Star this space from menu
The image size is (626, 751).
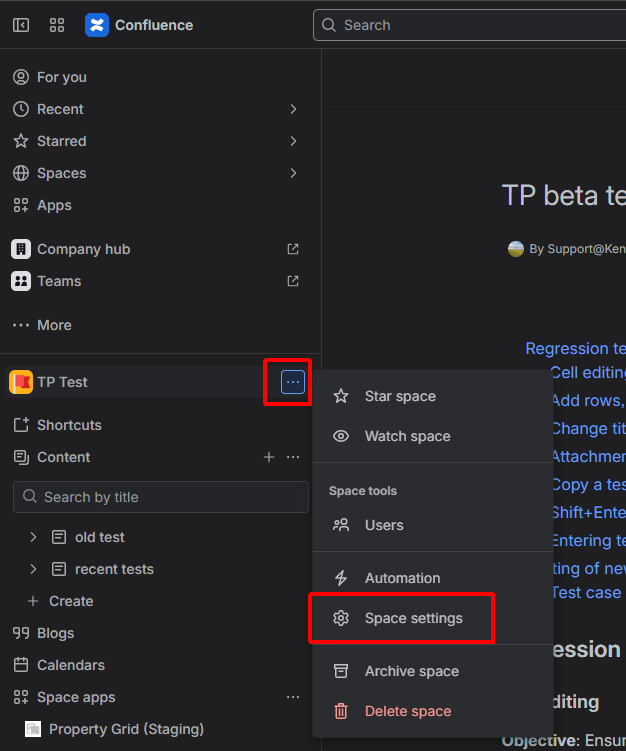tap(400, 396)
